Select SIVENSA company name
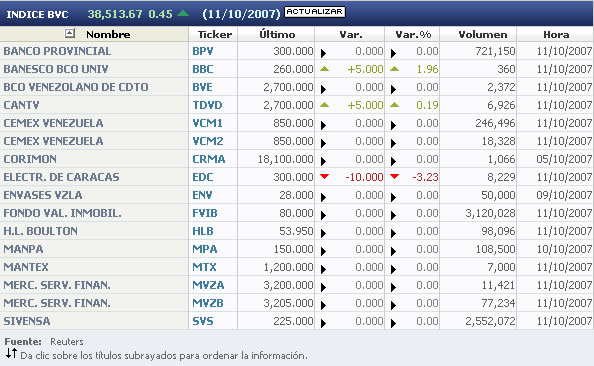The width and height of the screenshot is (594, 366). (x=27, y=321)
